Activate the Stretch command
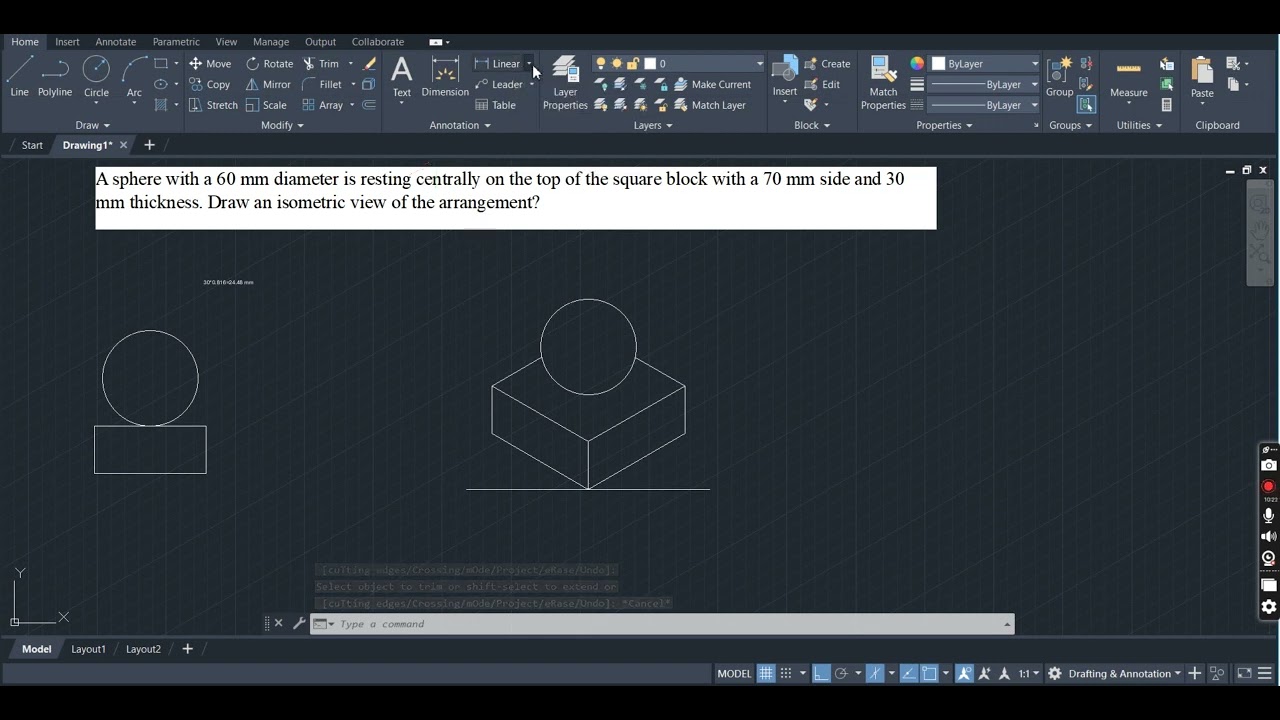 [x=213, y=105]
